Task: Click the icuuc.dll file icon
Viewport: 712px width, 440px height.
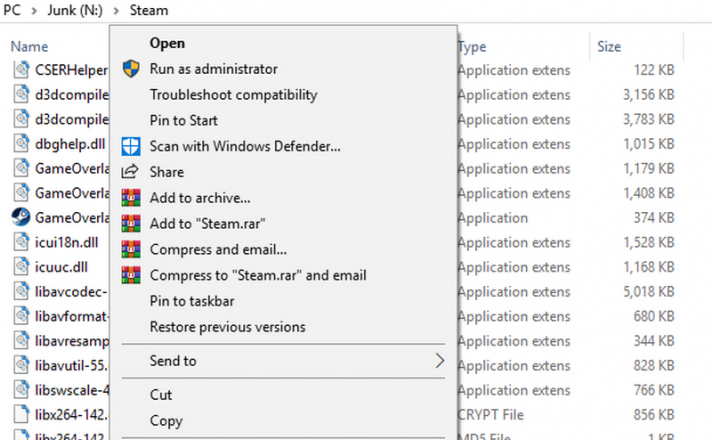Action: (21, 267)
